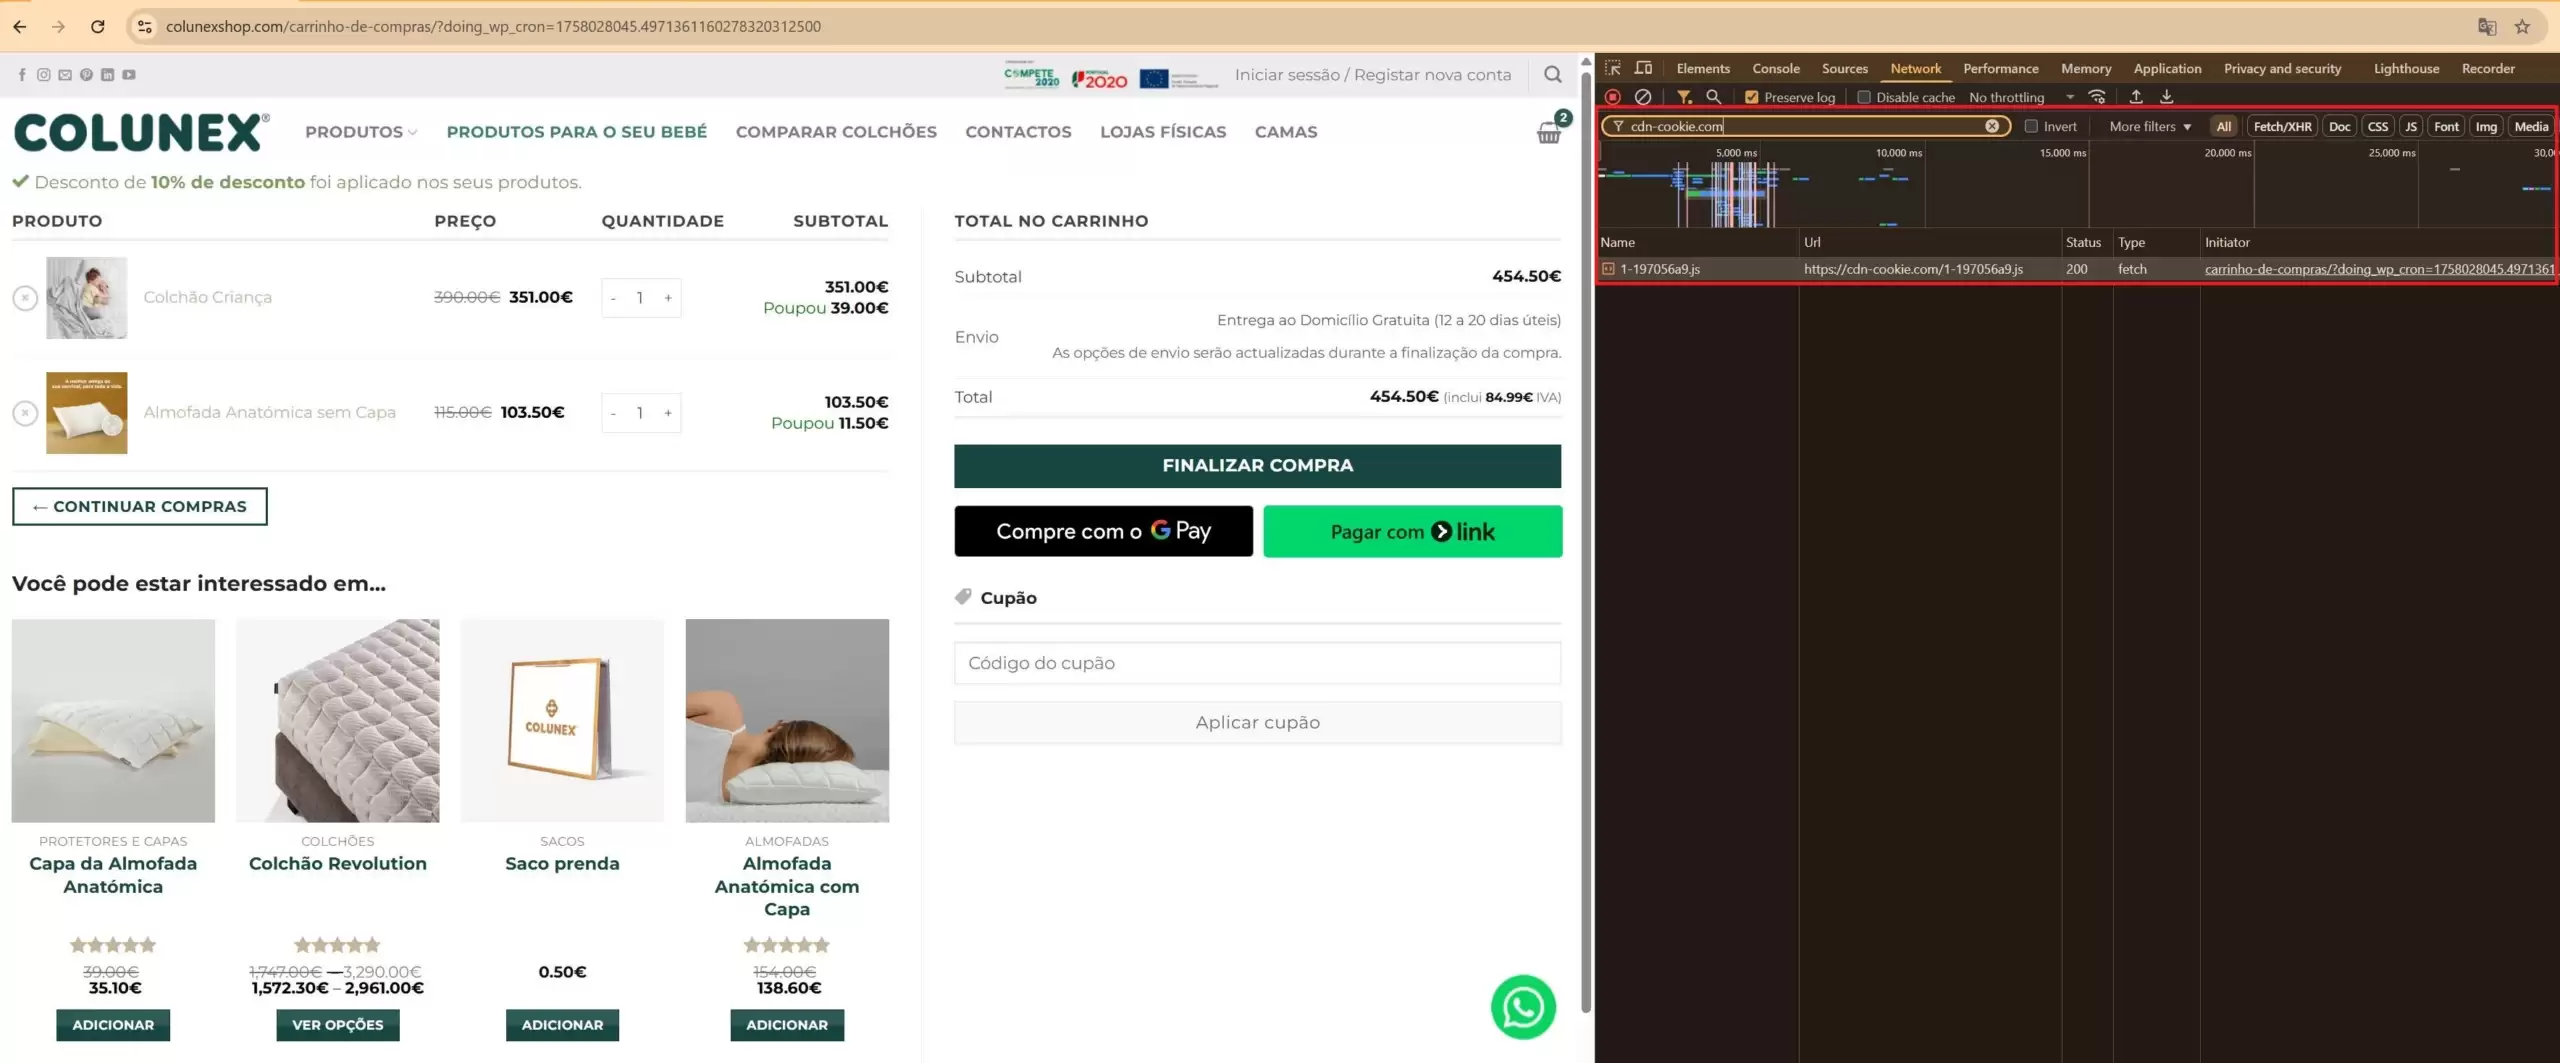Screen dimensions: 2560x1063
Task: Click the CONTINUAR COMPRAS button
Action: (140, 506)
